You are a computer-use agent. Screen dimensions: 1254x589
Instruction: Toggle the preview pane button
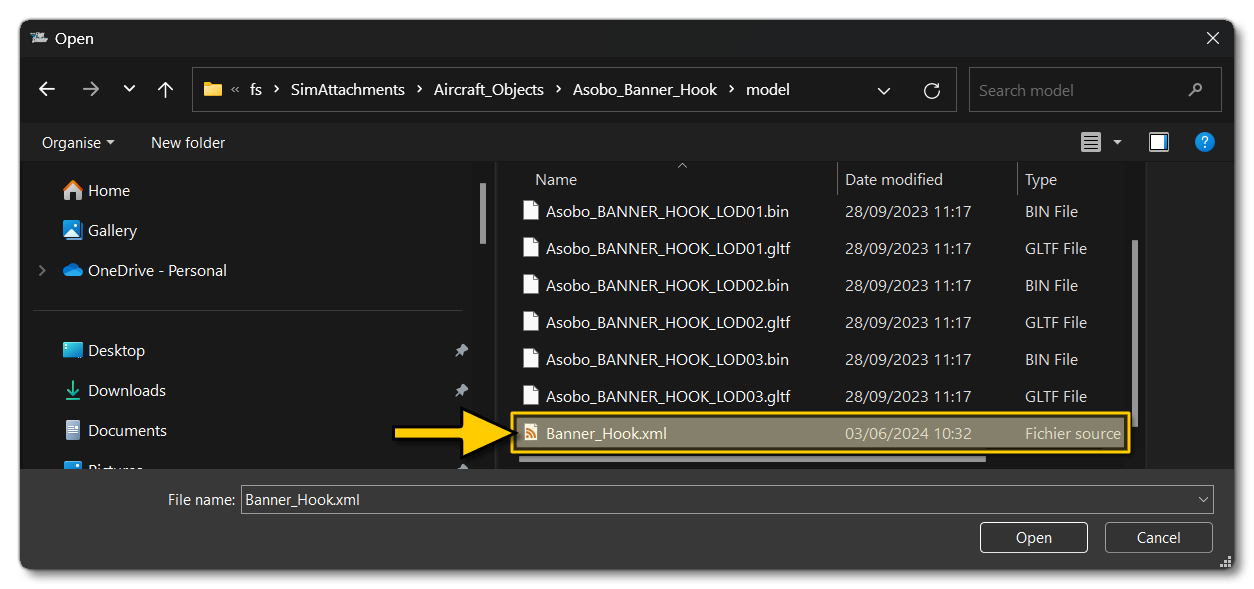click(1158, 141)
